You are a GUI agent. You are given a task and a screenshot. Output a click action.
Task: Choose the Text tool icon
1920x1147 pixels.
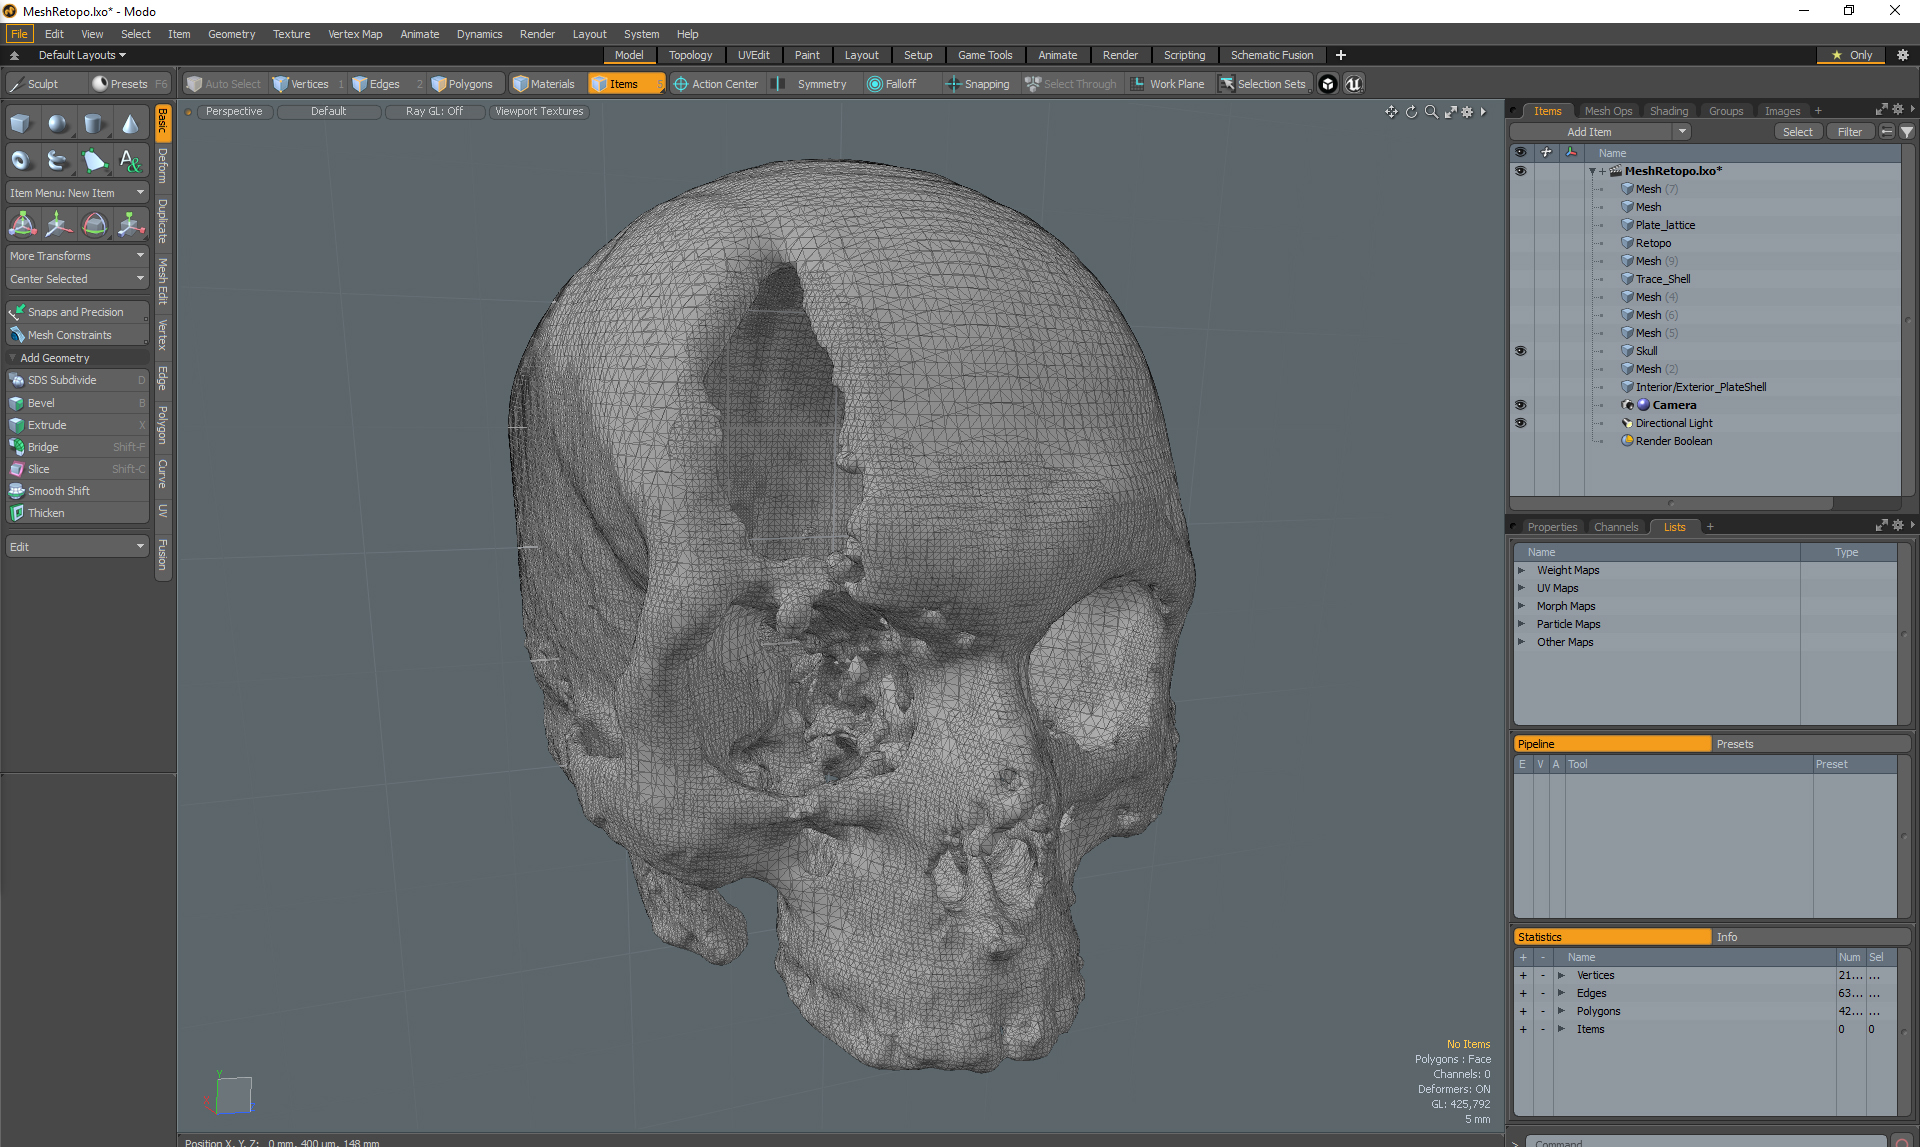pyautogui.click(x=130, y=160)
